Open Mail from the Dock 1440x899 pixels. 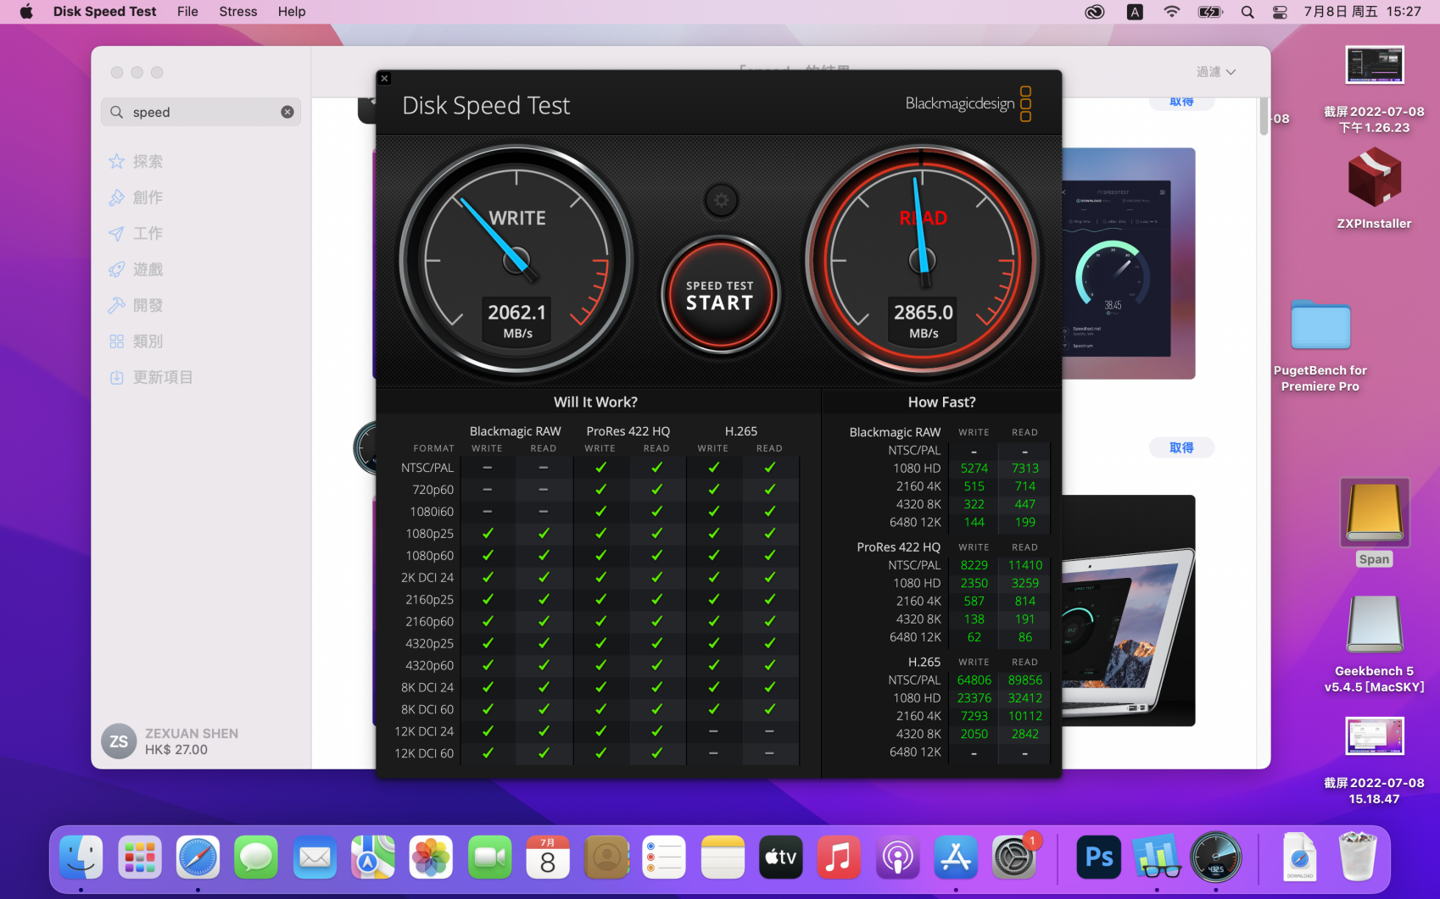click(x=314, y=858)
